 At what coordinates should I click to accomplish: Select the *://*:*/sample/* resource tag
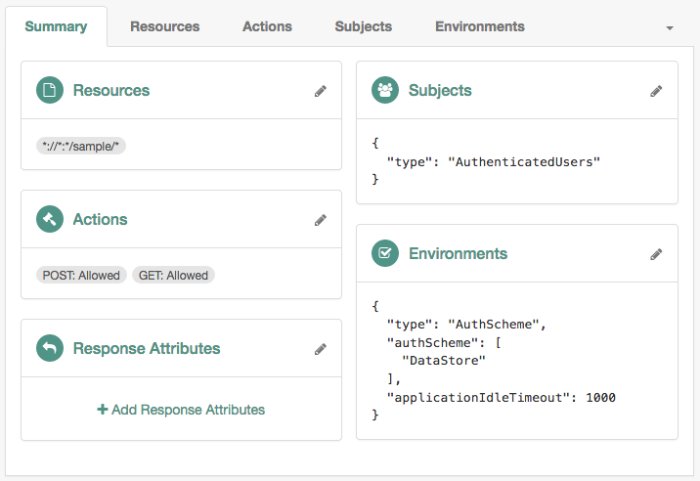[81, 146]
